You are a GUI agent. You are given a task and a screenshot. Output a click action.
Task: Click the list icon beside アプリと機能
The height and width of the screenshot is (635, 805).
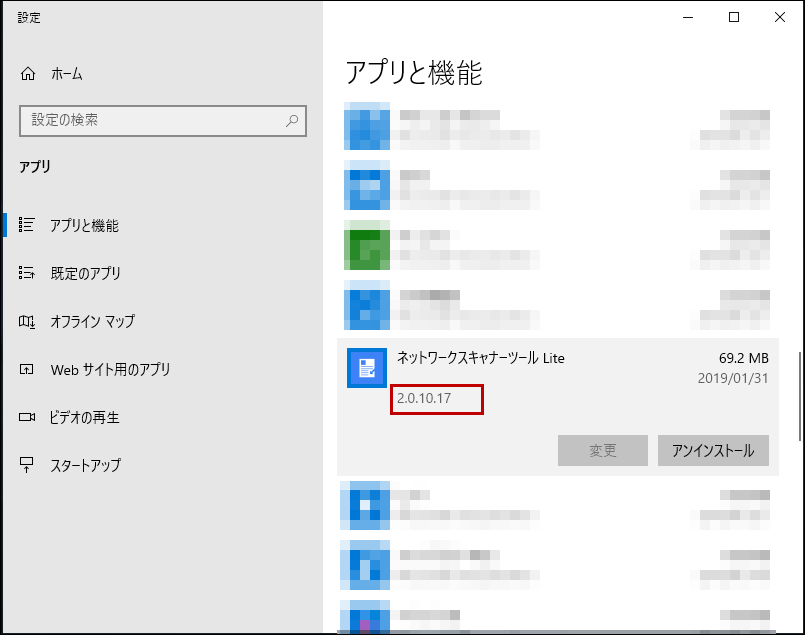coord(27,225)
